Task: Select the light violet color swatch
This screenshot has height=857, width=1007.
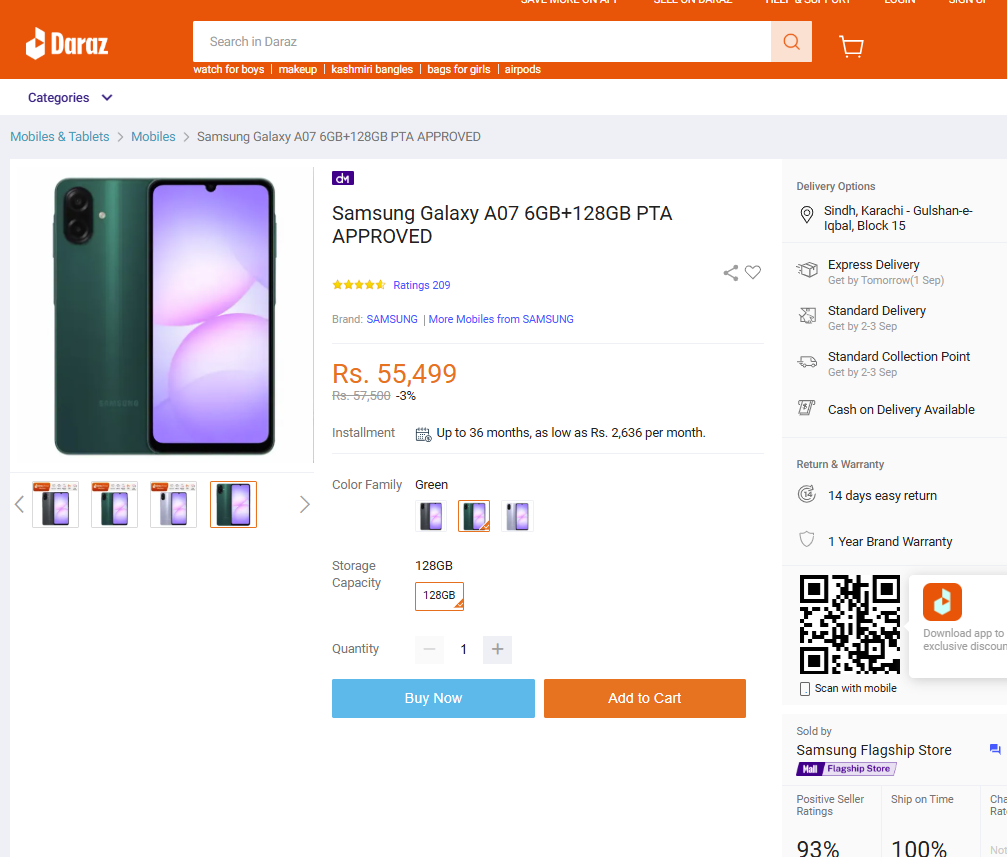Action: (x=517, y=516)
